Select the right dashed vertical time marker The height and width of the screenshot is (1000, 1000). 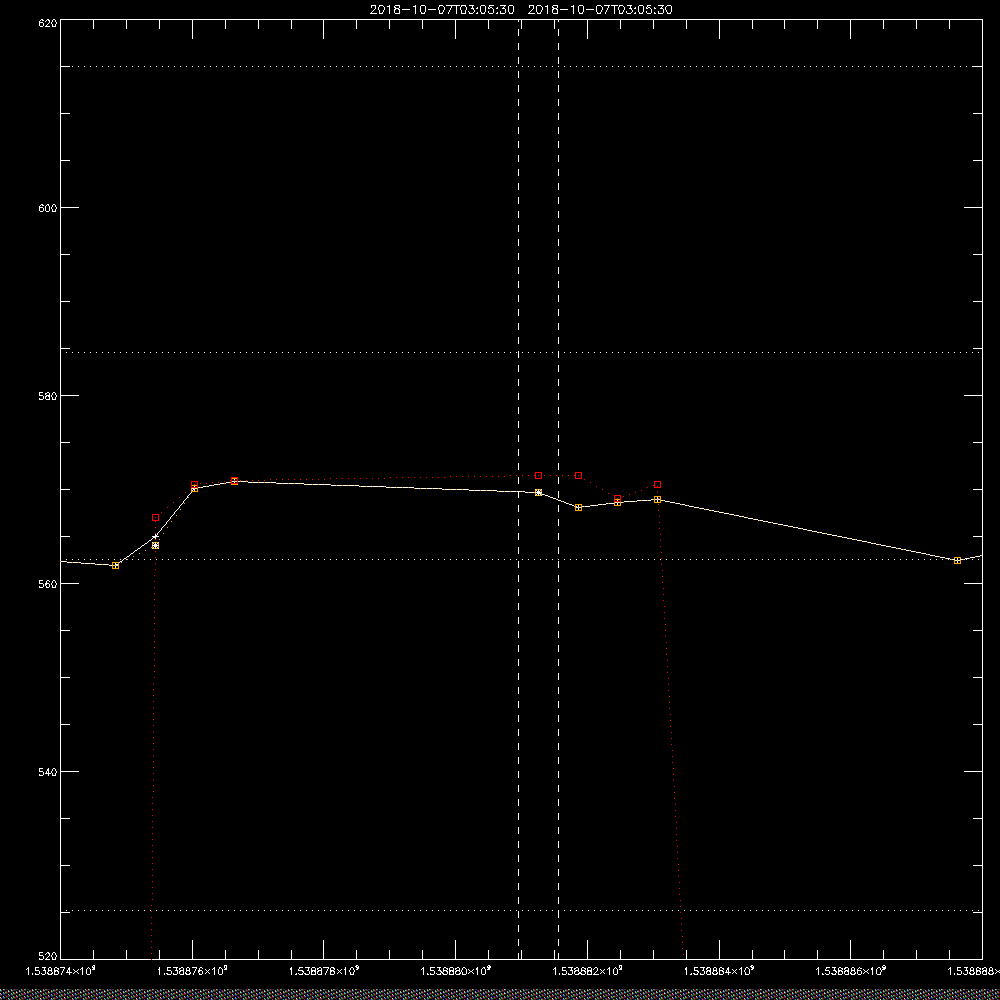[559, 488]
